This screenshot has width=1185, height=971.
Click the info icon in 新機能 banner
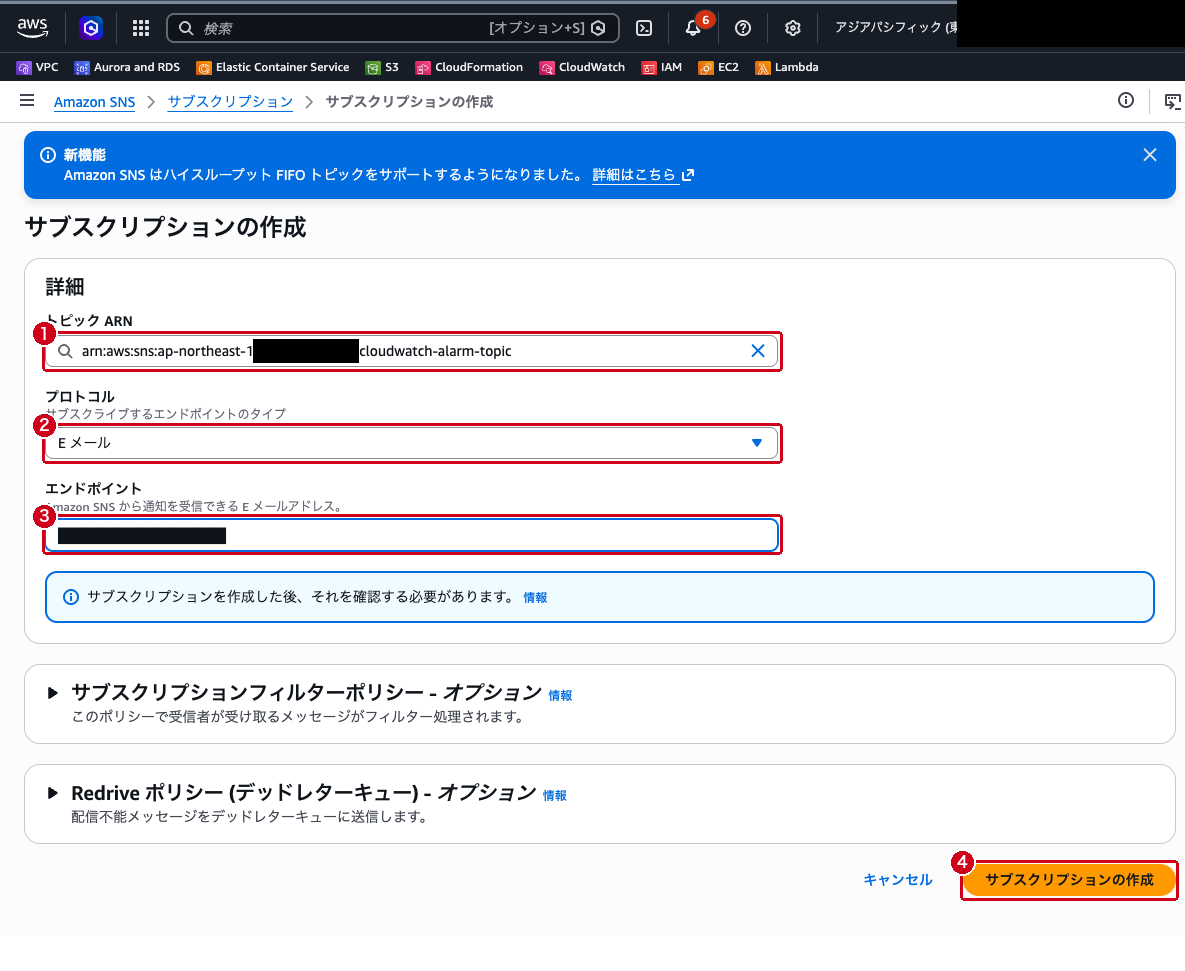coord(48,155)
